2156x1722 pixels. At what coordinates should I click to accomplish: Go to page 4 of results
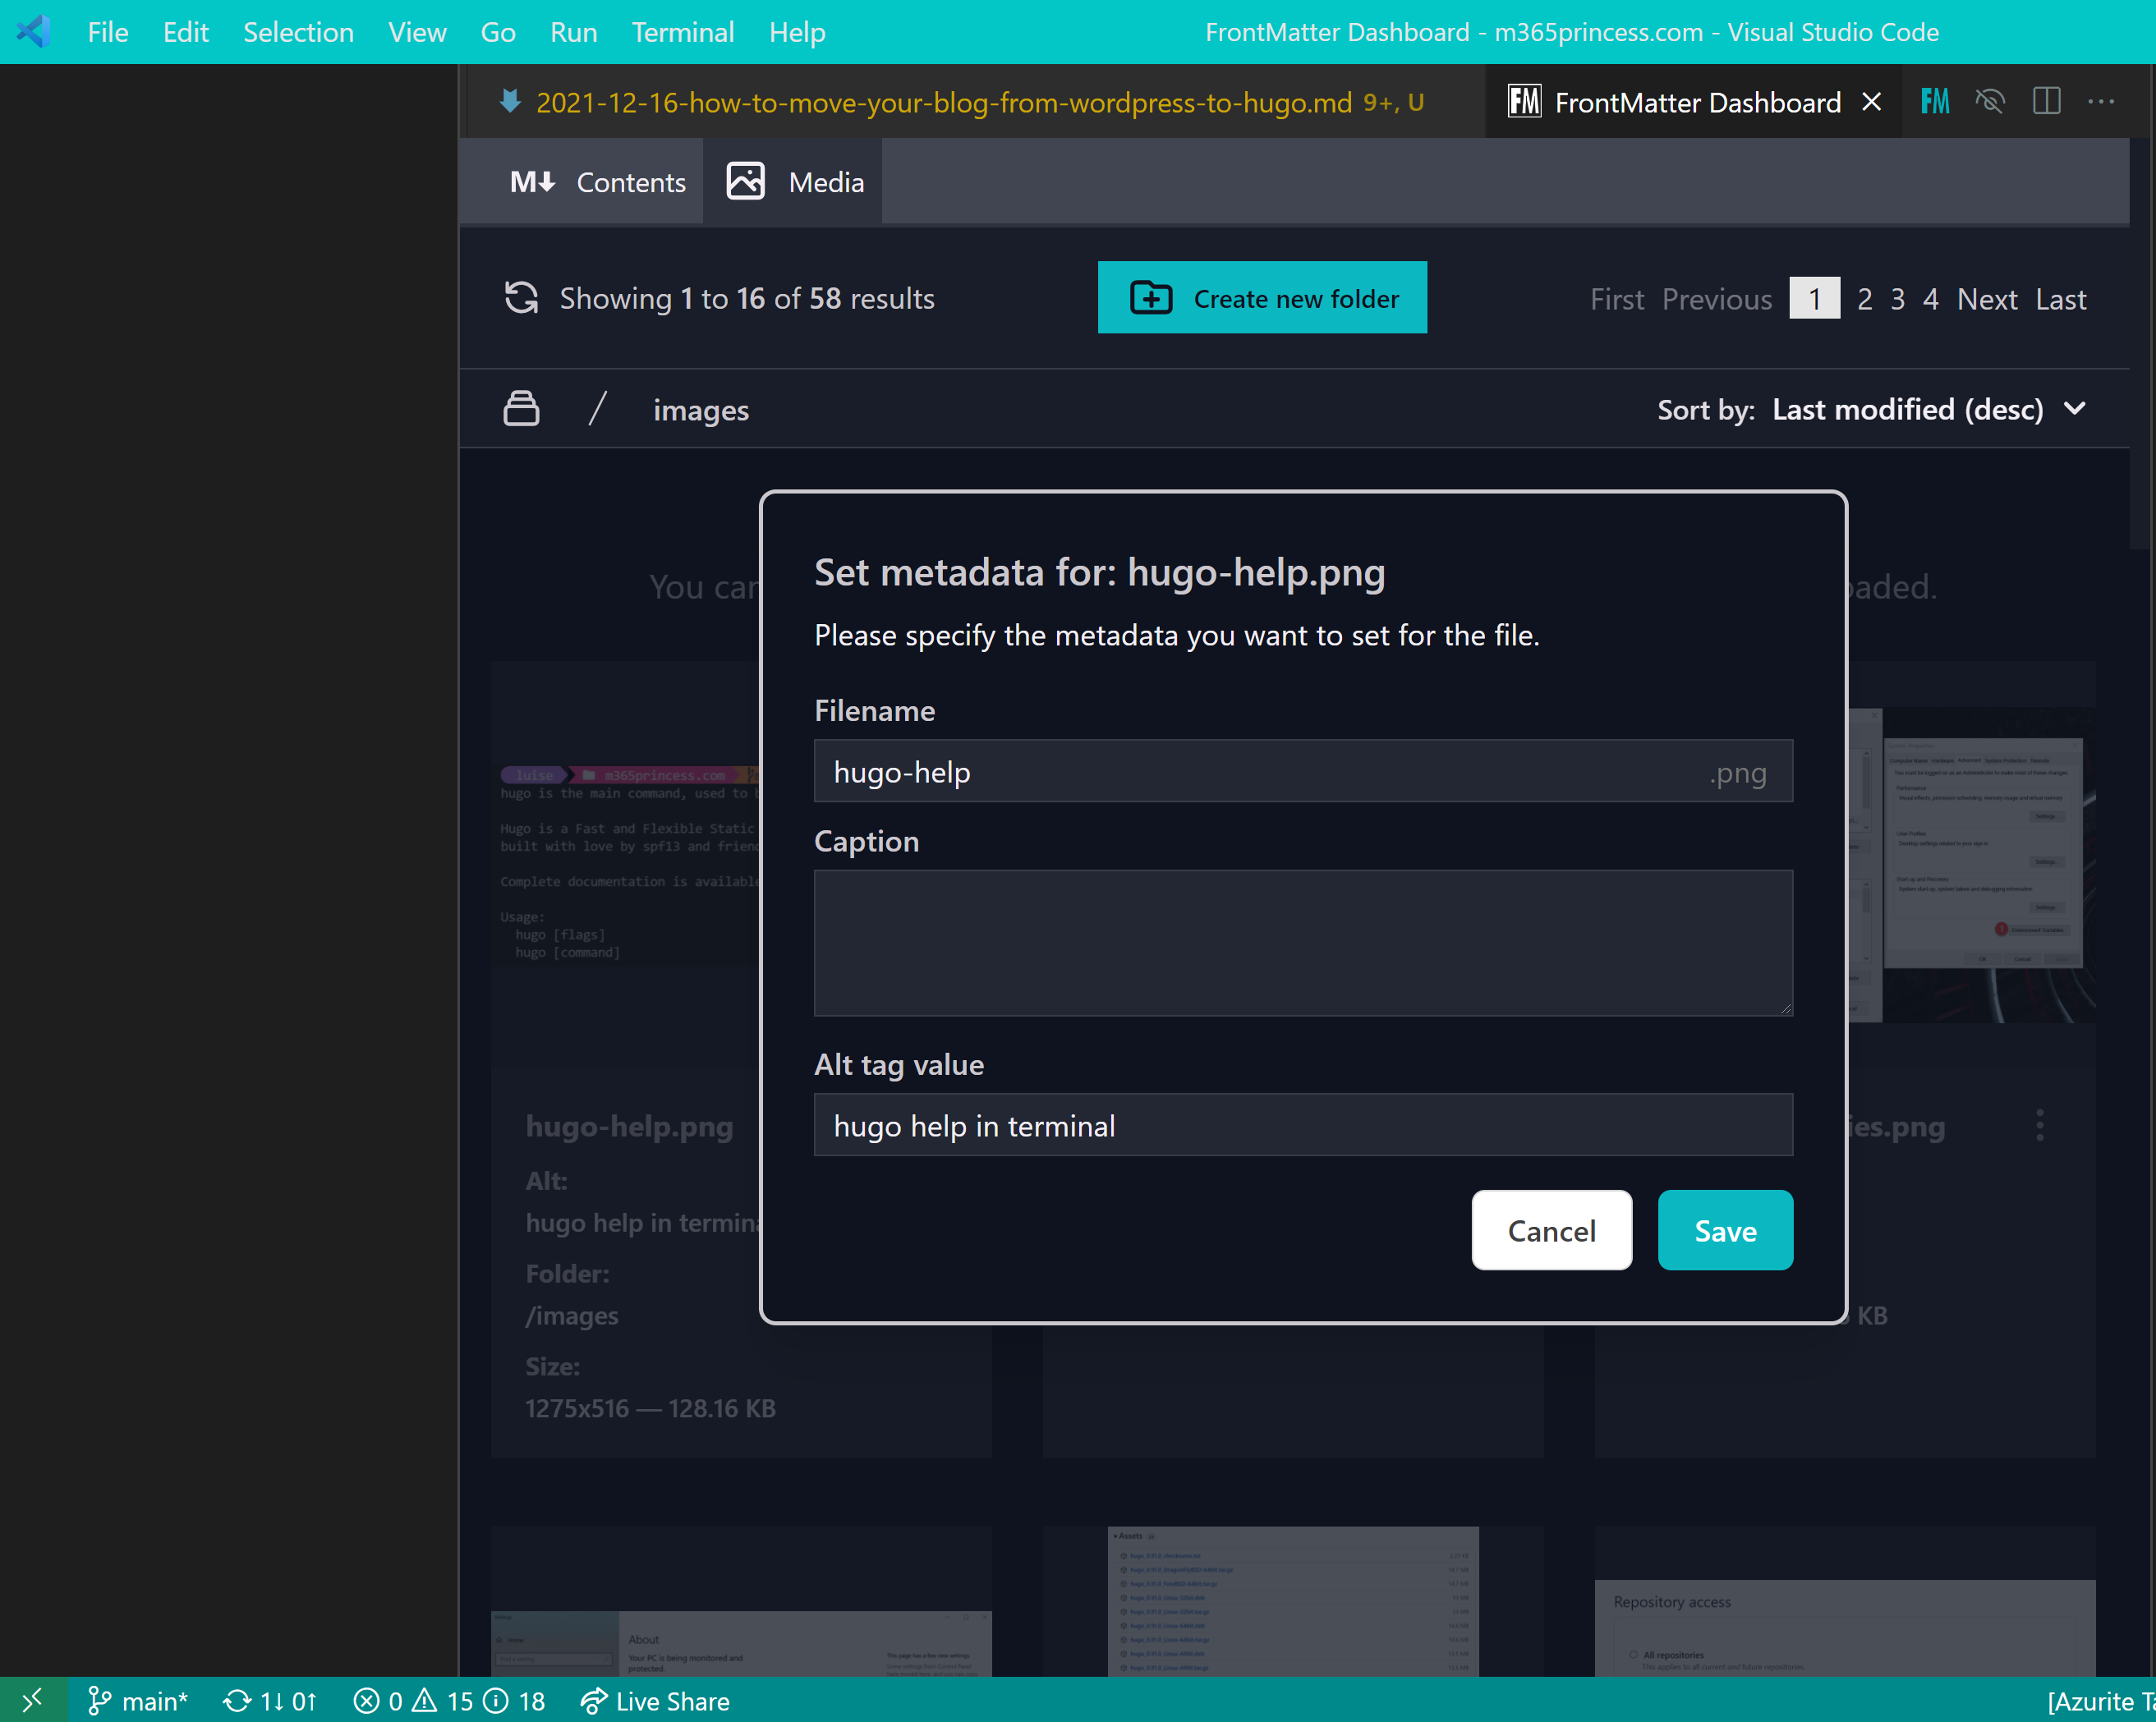point(1931,299)
